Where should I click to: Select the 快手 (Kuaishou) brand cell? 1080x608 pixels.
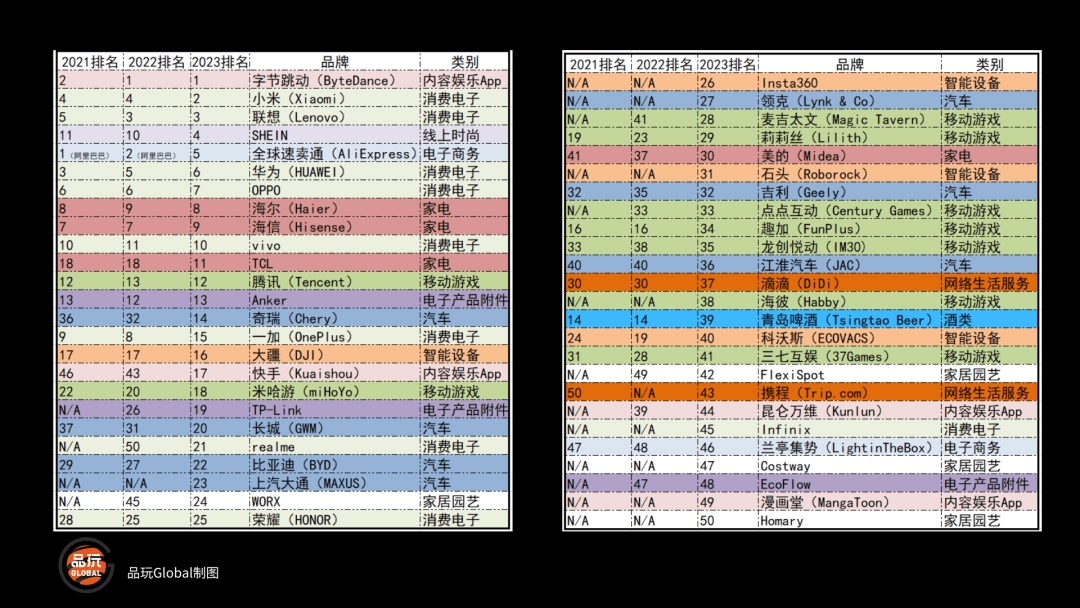point(335,373)
